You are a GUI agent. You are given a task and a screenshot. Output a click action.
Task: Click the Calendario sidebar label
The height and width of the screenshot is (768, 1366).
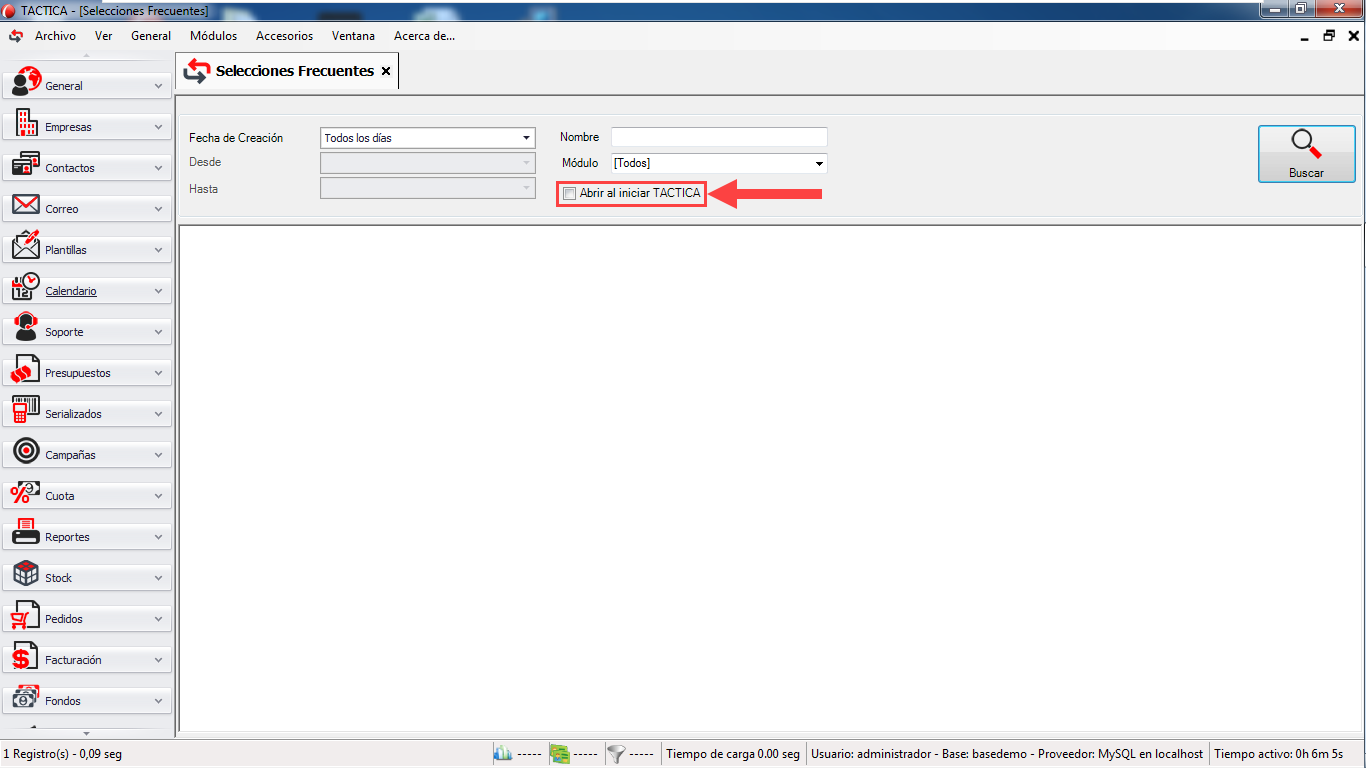coord(71,291)
